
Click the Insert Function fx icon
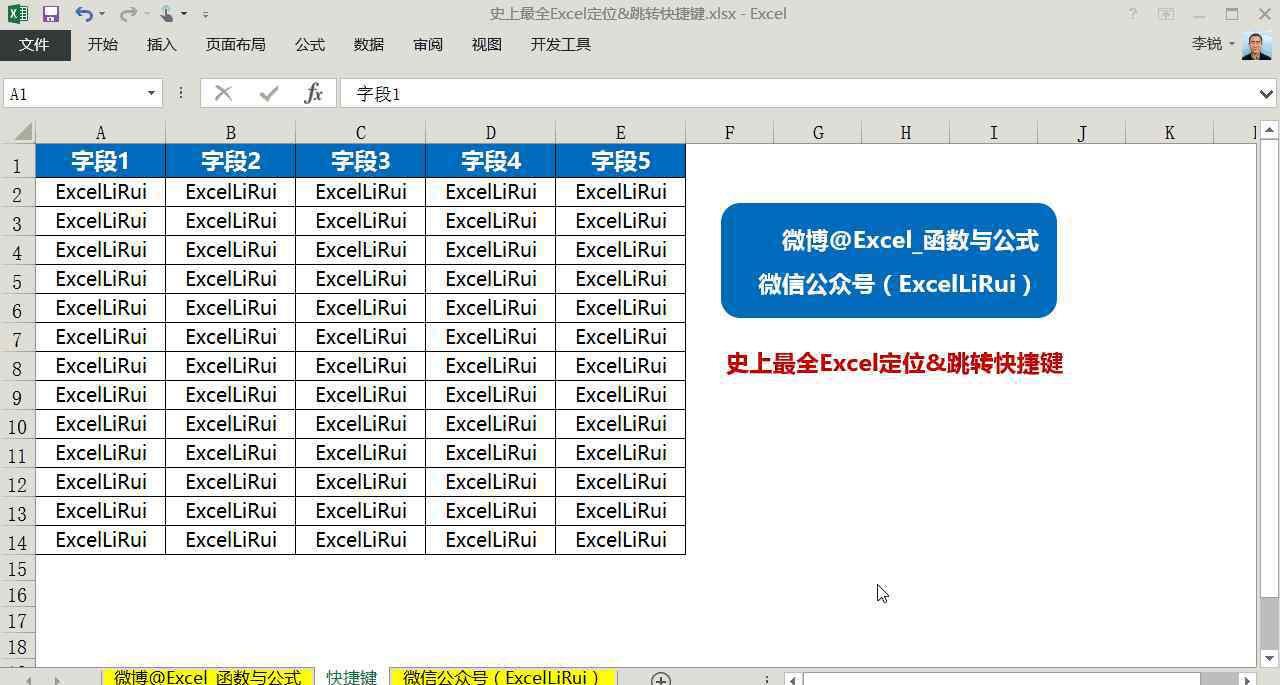[x=313, y=93]
